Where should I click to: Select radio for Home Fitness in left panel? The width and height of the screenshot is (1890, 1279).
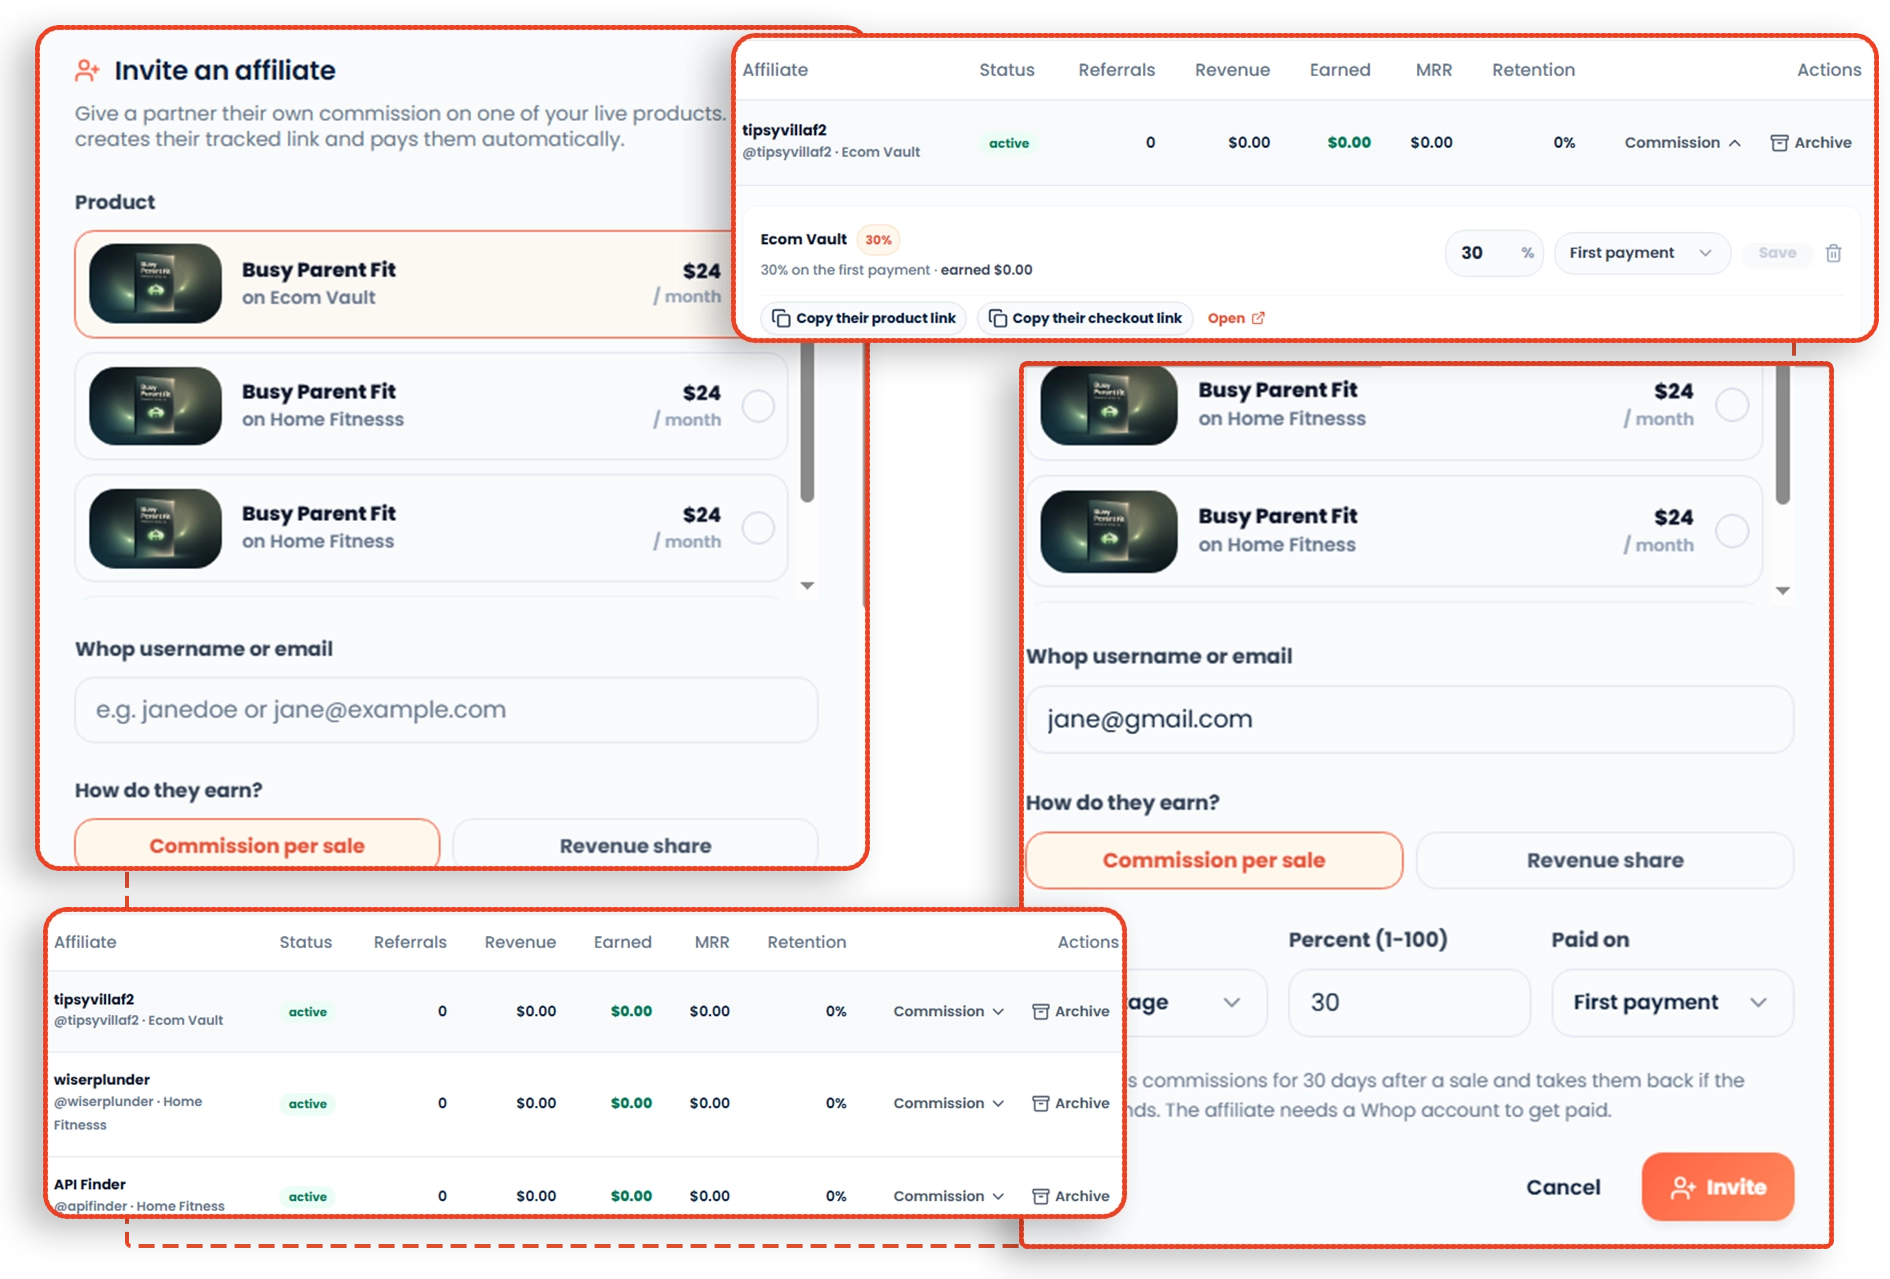click(758, 528)
